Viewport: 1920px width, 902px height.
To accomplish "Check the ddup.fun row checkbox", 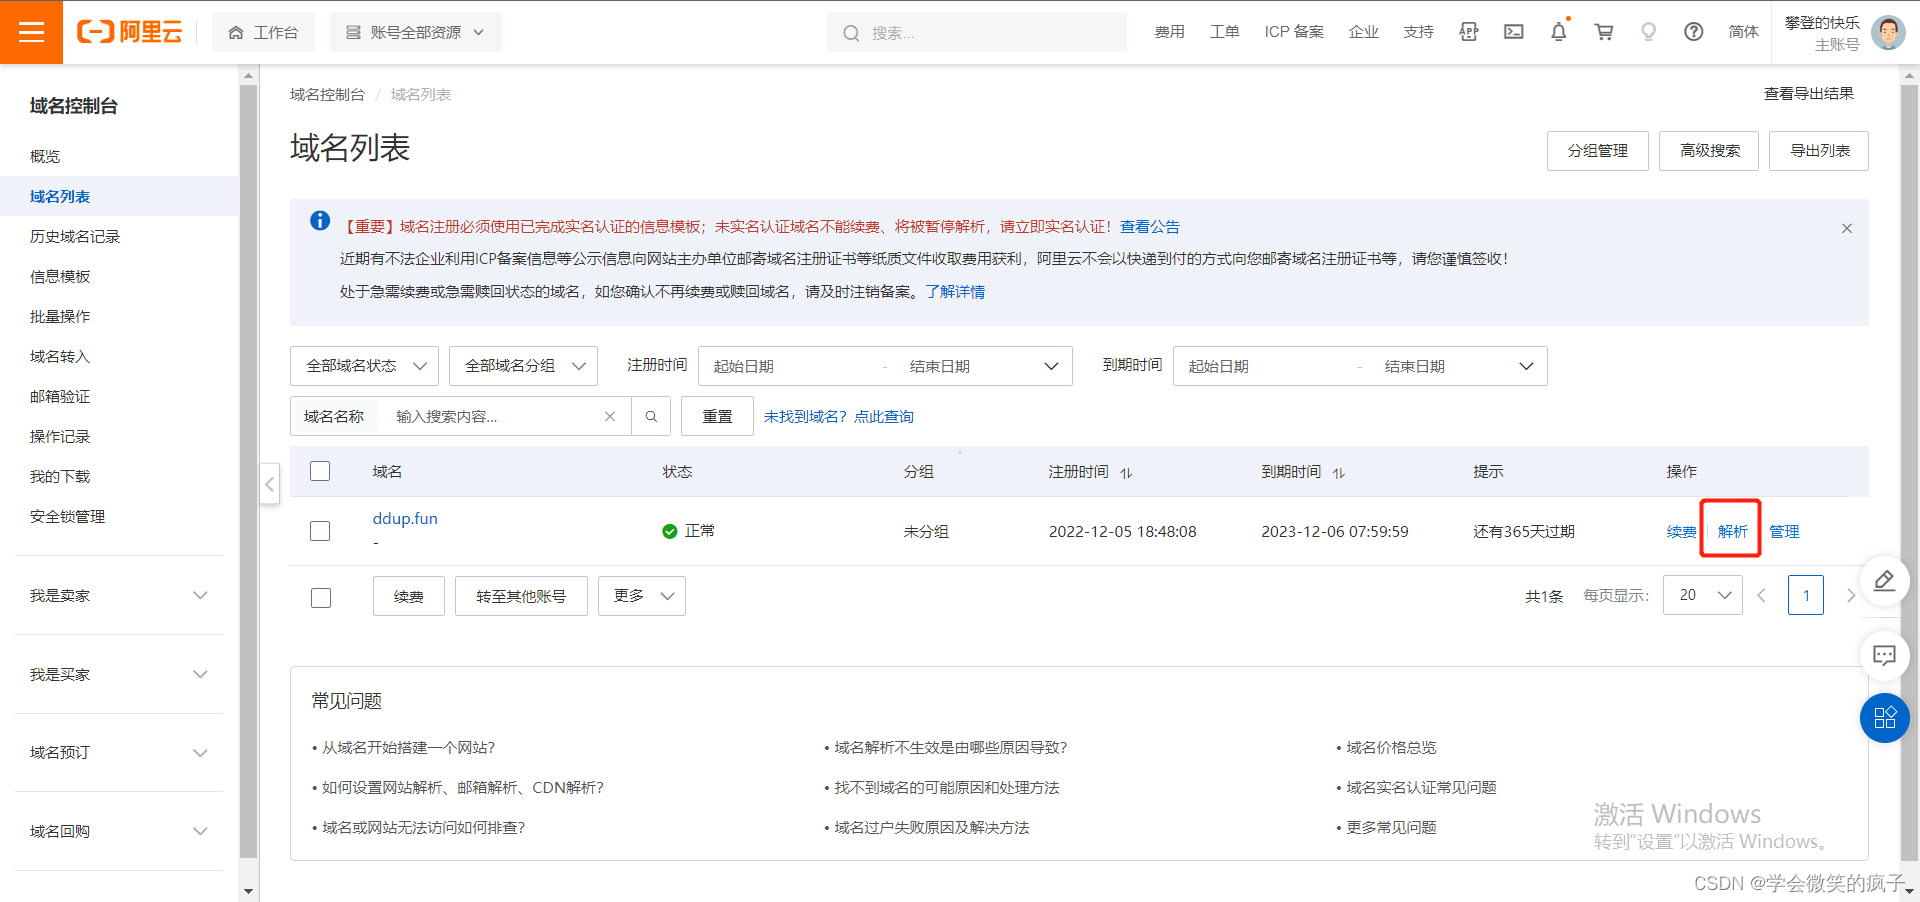I will point(320,531).
